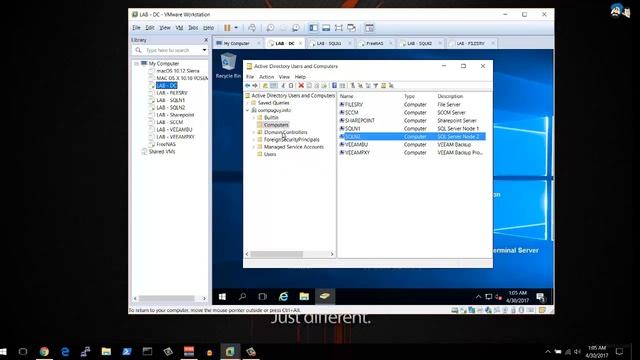640x360 pixels.
Task: Select LAB - Sharepoint in the Library
Action: 175,115
